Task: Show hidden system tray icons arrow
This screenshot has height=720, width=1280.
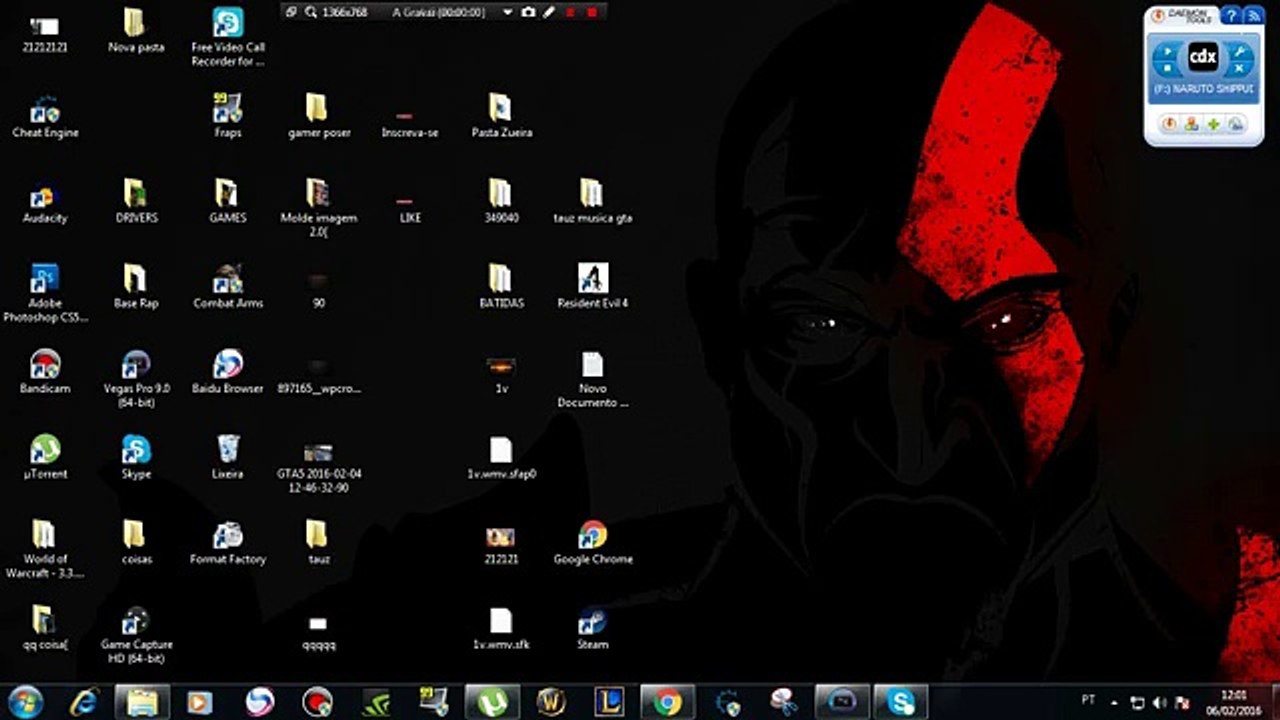Action: click(x=1114, y=702)
